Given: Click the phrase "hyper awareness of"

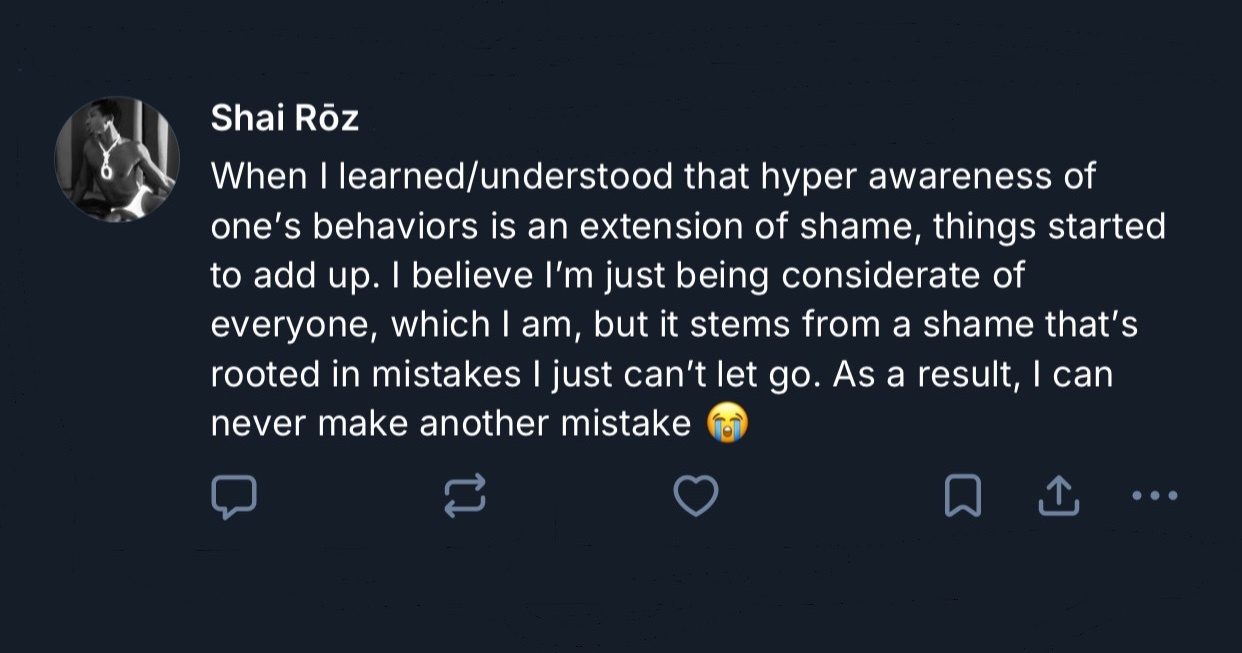Looking at the screenshot, I should (928, 177).
